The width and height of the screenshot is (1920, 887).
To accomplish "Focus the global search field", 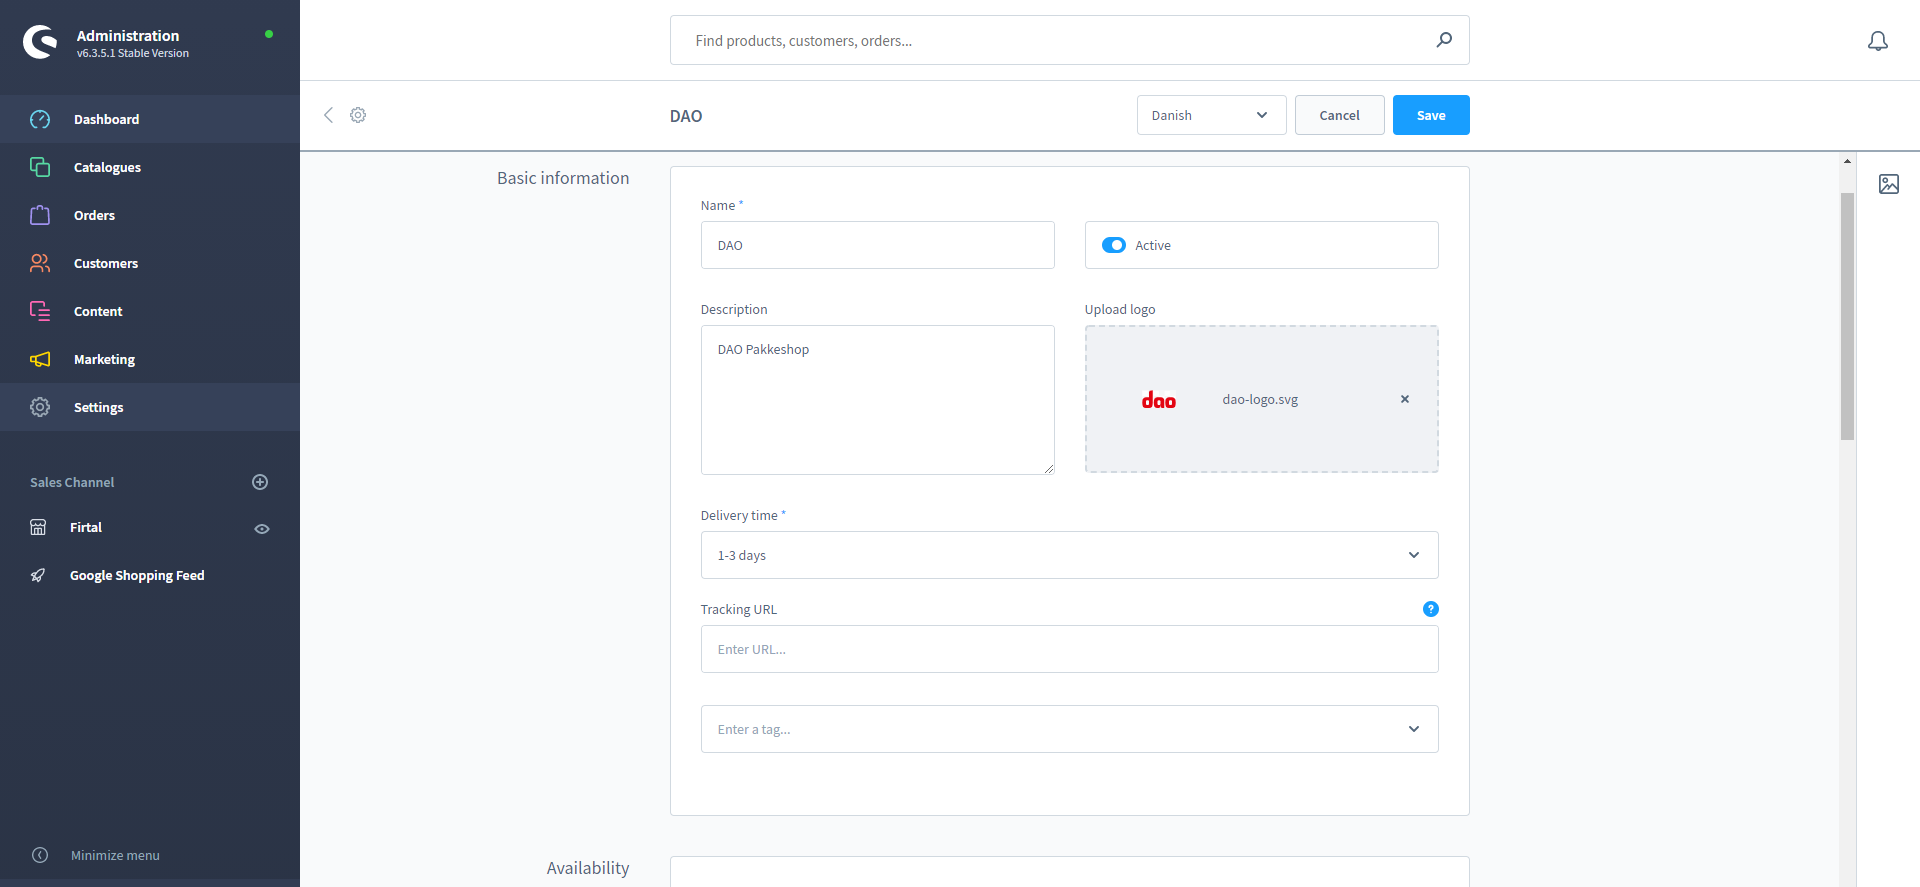I will coord(1069,40).
